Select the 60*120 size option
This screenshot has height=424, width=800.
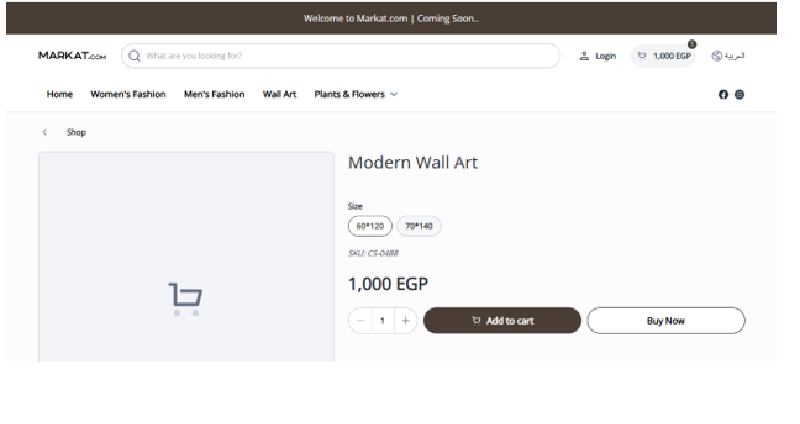pos(370,226)
